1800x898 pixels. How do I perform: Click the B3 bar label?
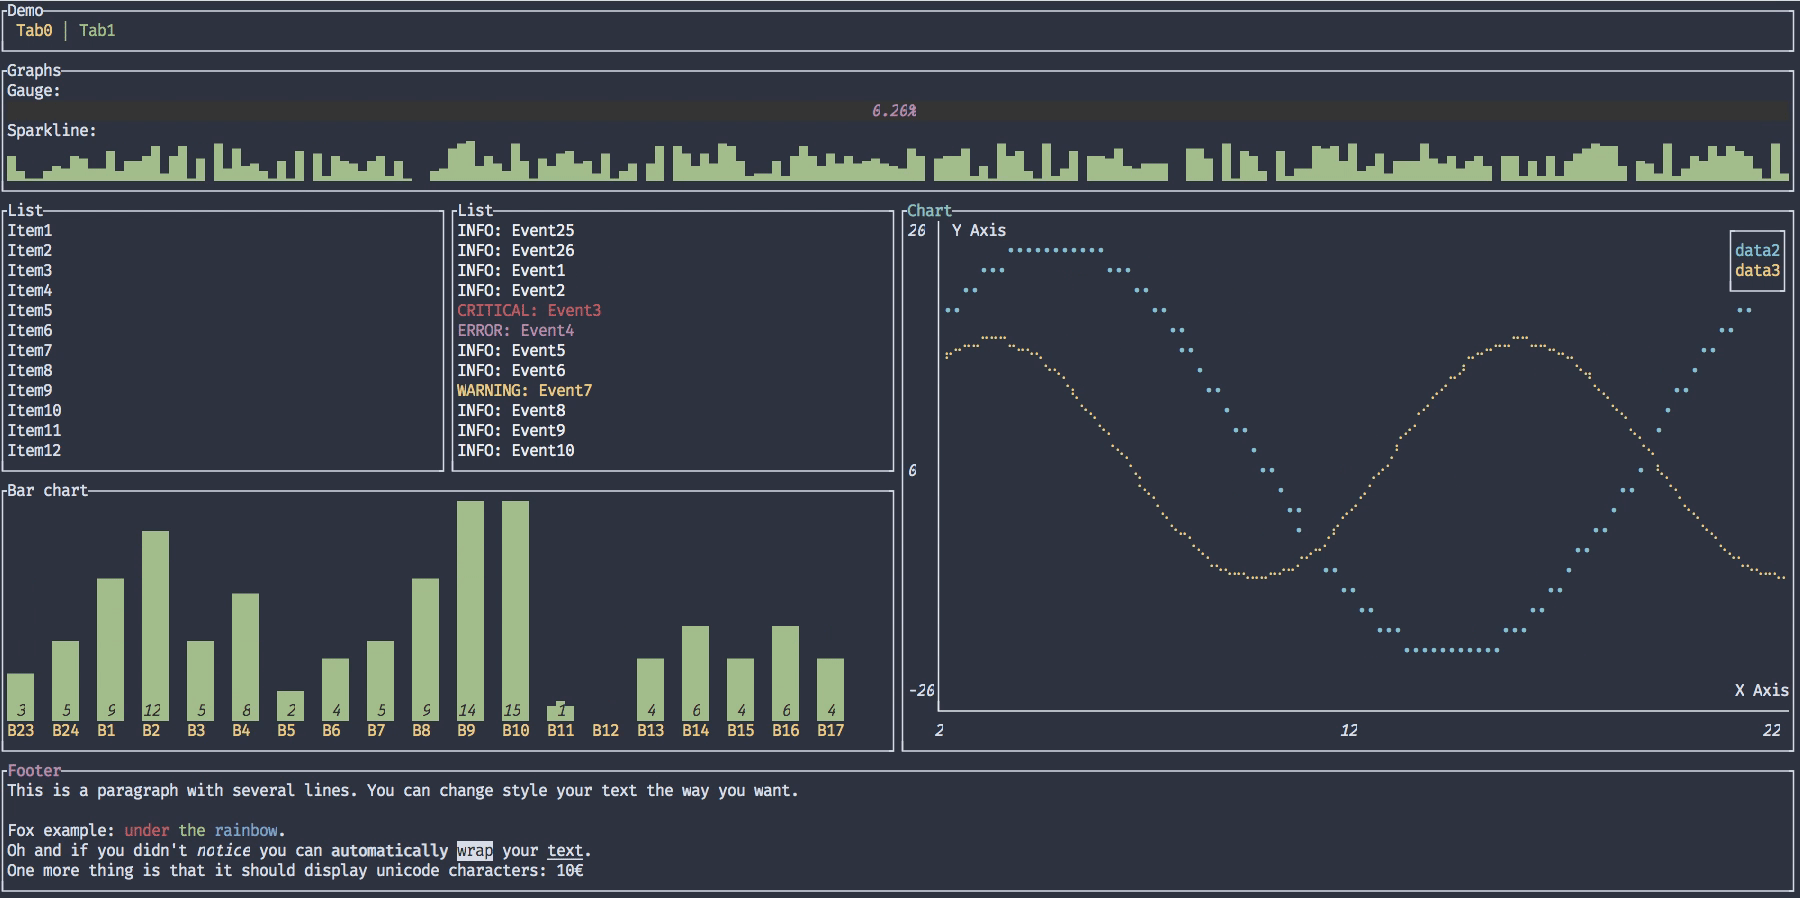(196, 731)
